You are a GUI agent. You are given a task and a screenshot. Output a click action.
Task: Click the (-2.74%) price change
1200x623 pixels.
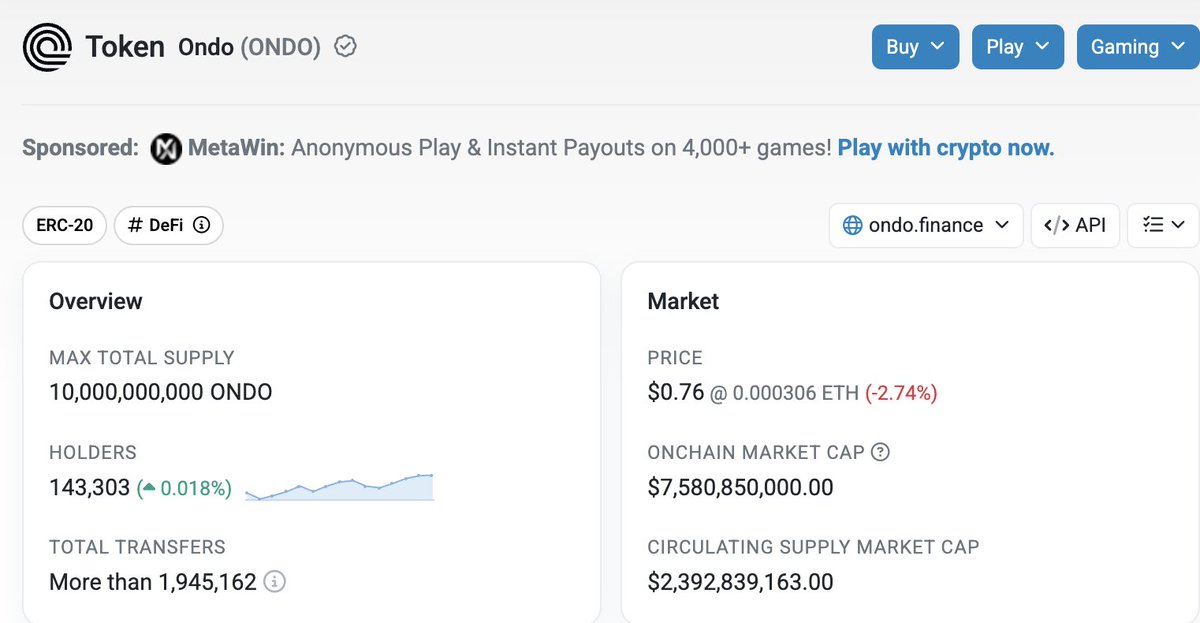[901, 393]
